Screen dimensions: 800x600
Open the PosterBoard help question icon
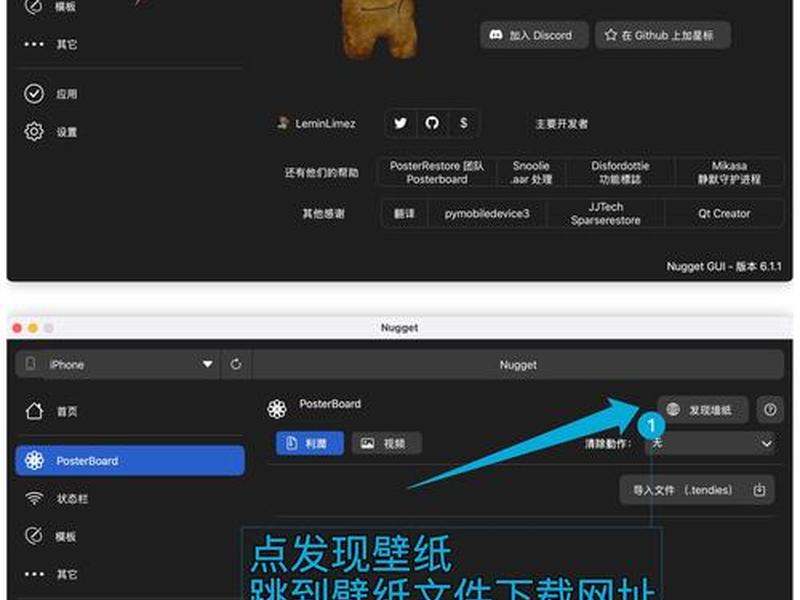[770, 410]
